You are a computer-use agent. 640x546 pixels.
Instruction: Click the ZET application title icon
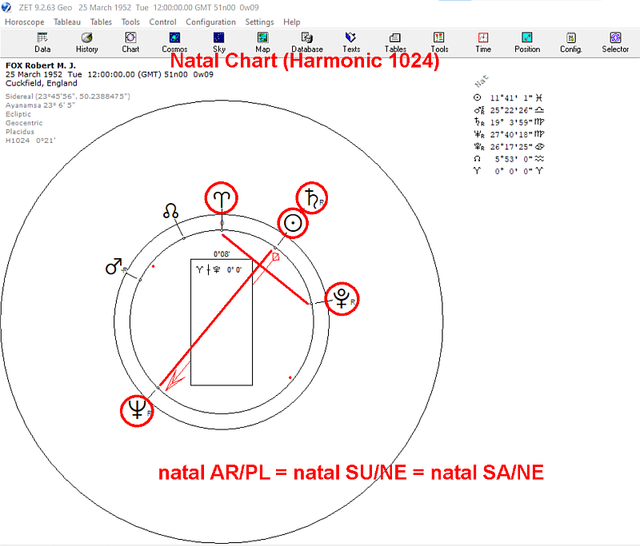(x=7, y=7)
